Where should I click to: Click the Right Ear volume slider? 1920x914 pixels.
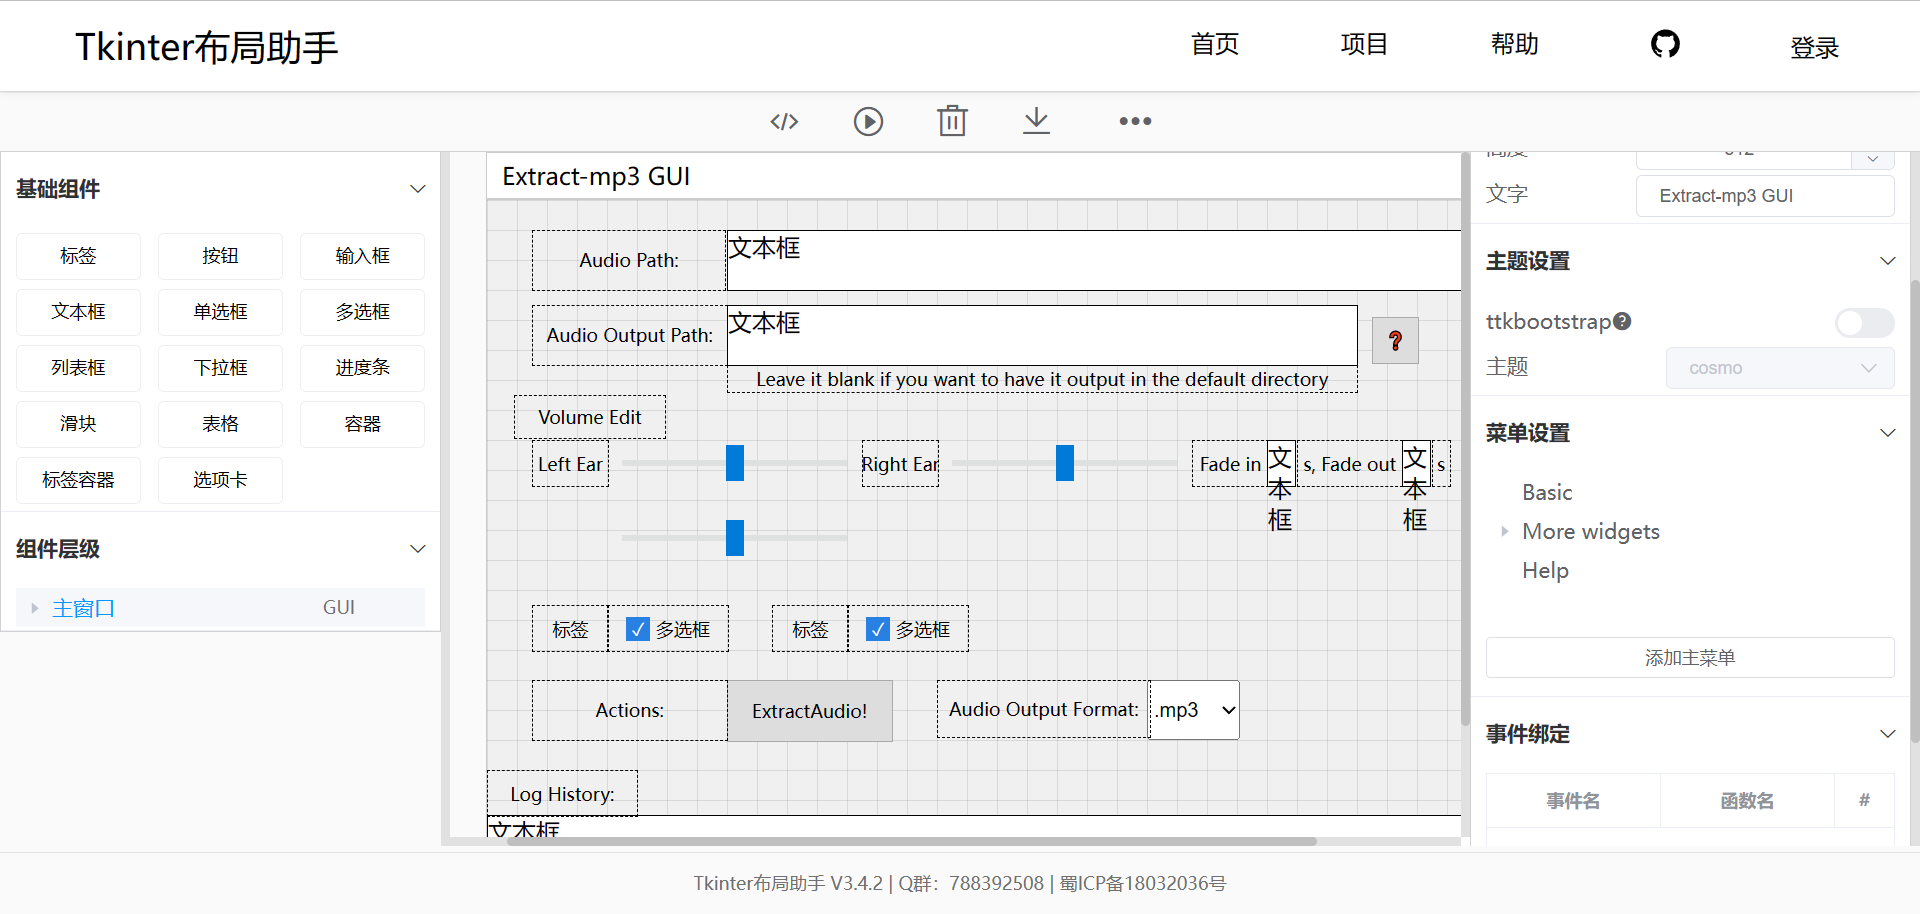(1065, 463)
